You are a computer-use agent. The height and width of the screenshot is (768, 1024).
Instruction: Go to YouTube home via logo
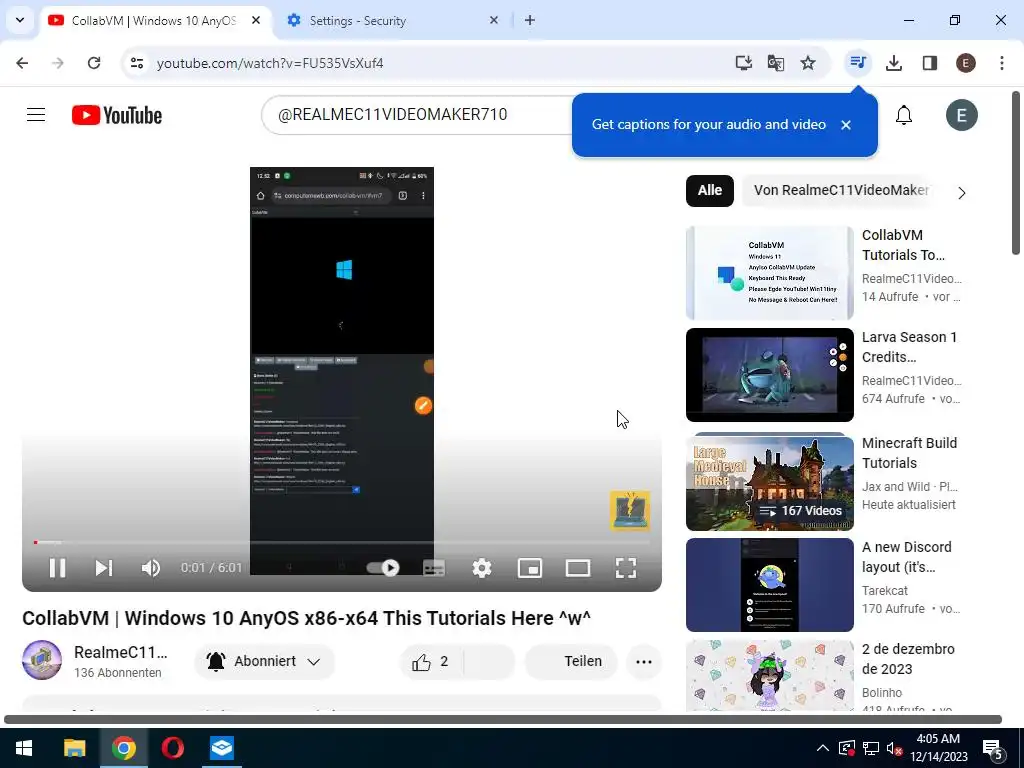click(x=117, y=115)
